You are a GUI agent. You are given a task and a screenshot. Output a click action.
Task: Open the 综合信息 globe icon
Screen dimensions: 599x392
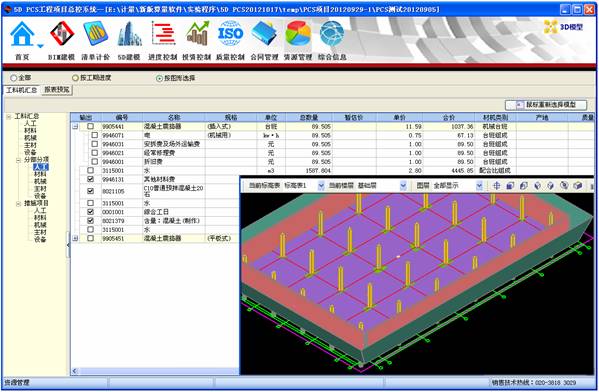[x=332, y=34]
